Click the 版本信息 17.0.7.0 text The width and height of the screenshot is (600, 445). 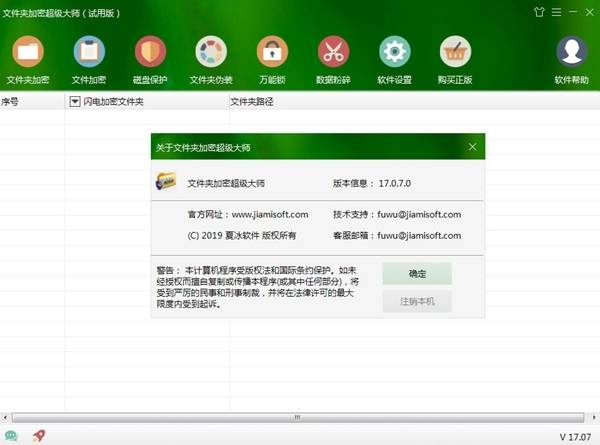pos(372,183)
